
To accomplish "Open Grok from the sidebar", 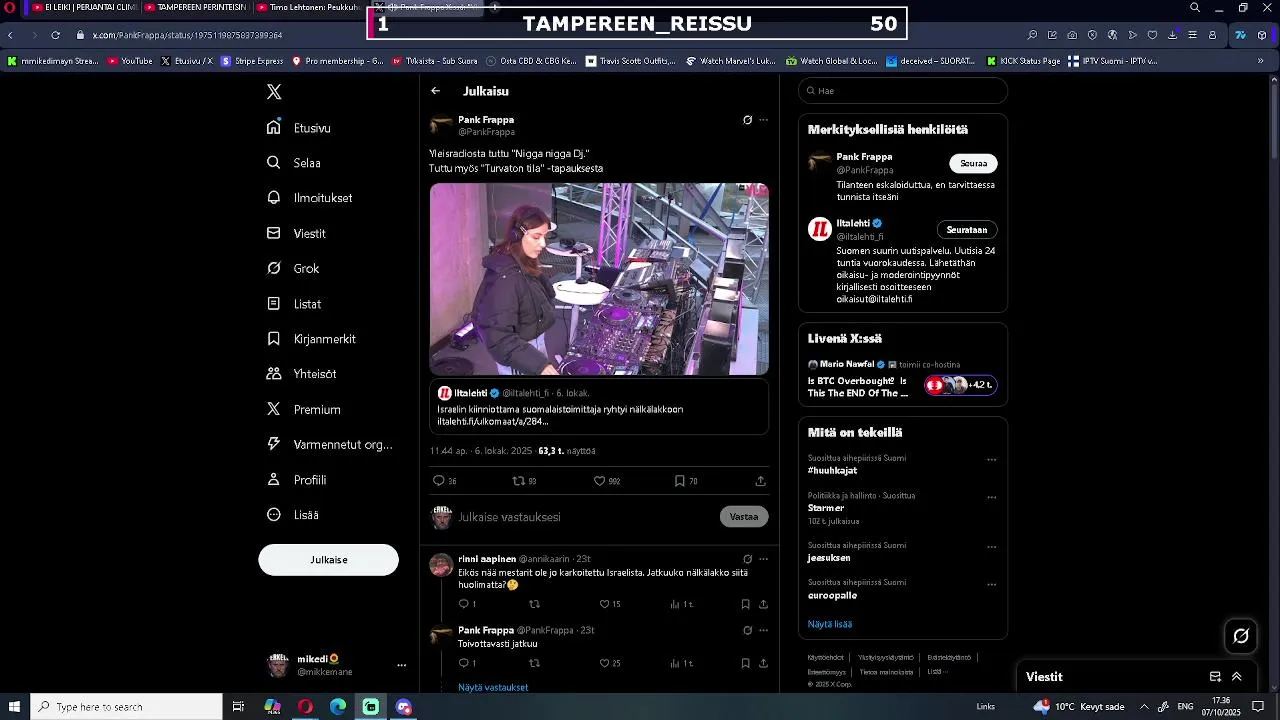I will (x=293, y=268).
